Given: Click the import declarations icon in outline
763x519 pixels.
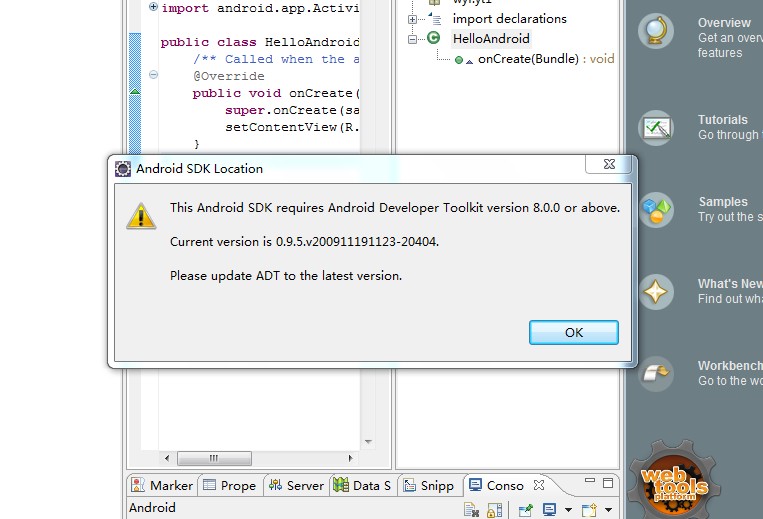Looking at the screenshot, I should [435, 19].
